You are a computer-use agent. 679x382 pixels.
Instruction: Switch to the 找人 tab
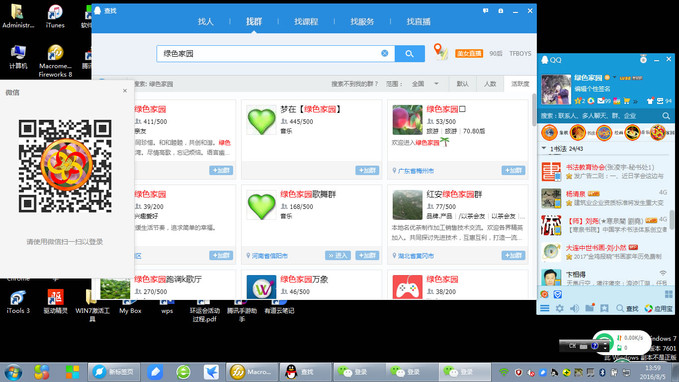pos(206,21)
